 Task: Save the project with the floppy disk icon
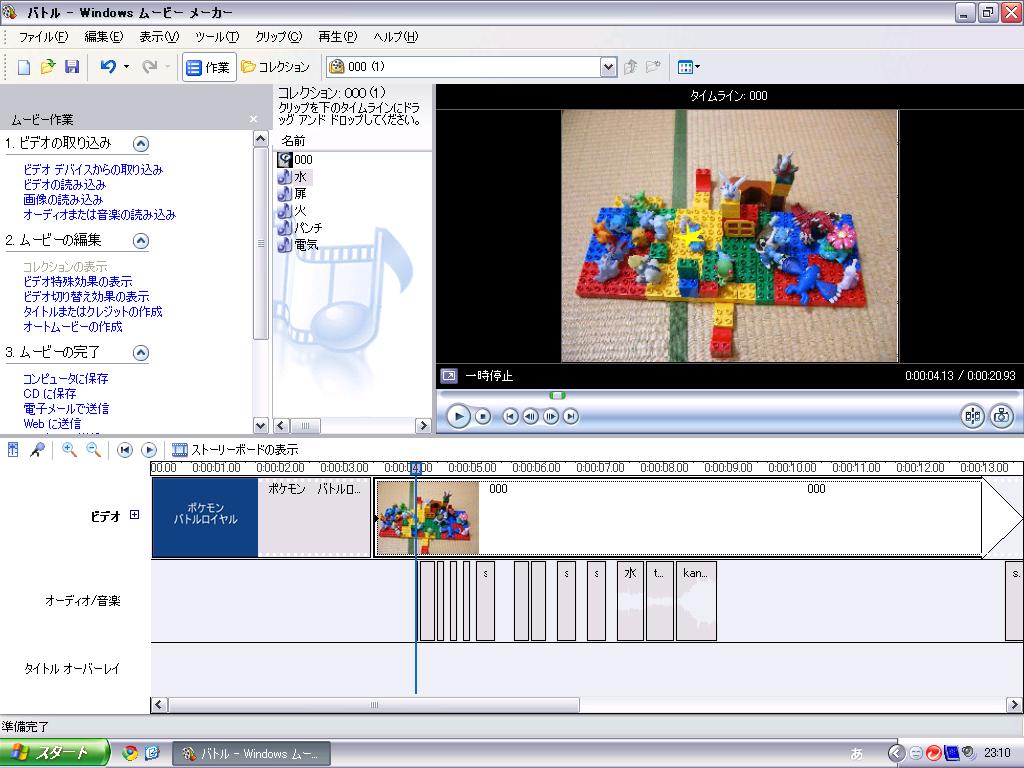(x=72, y=67)
